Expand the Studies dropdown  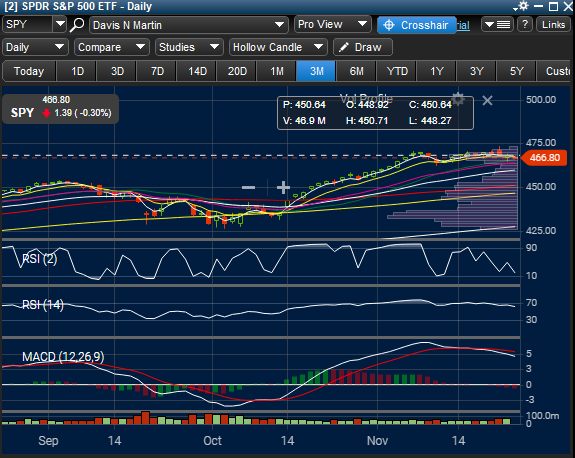[189, 47]
